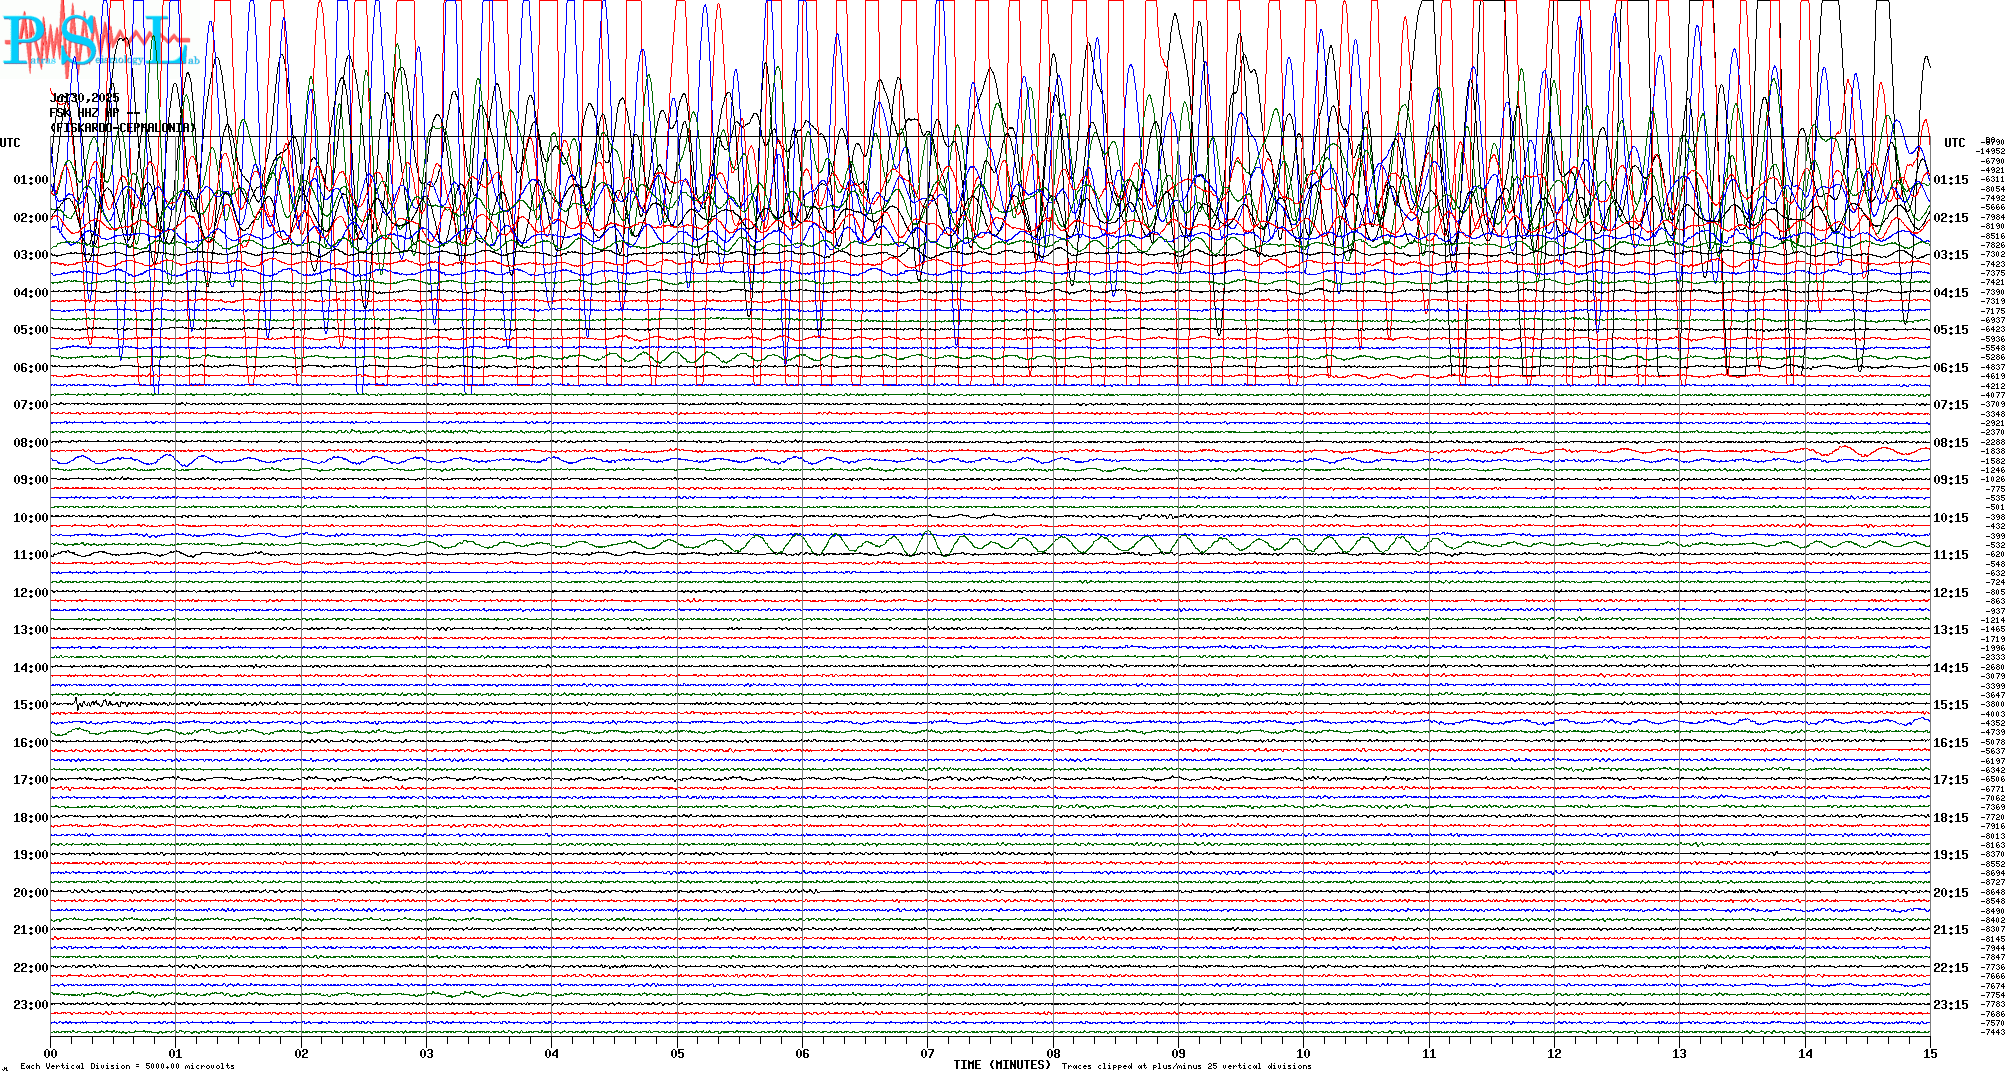The image size is (2010, 1080).
Task: Click the '03:15' end-of-row label
Action: coord(1951,255)
